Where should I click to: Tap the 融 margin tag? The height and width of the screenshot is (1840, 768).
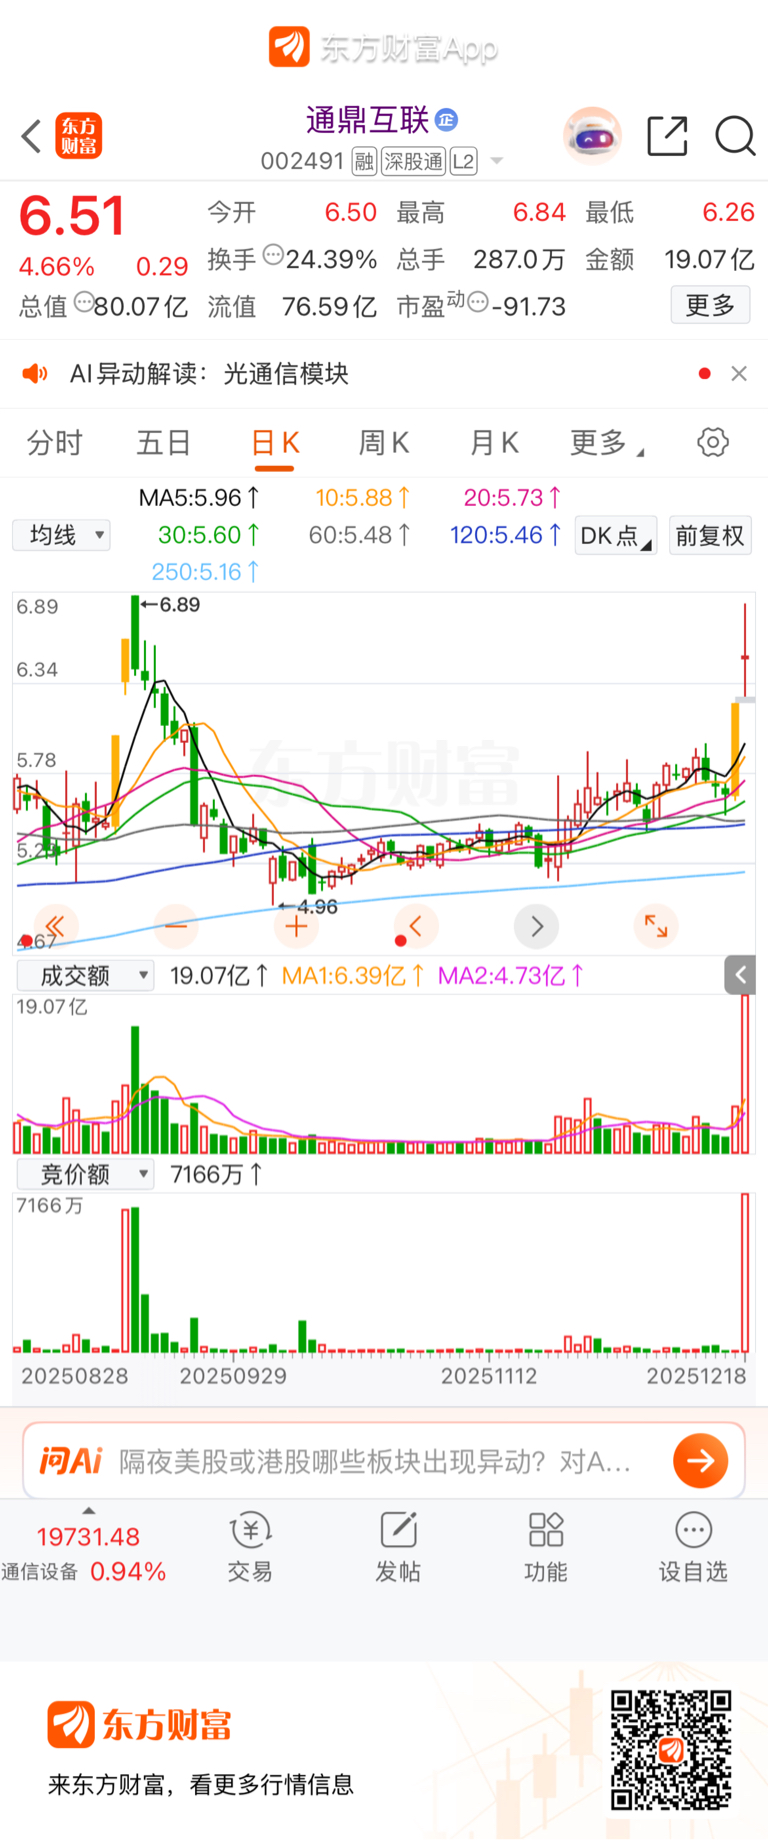(x=364, y=161)
